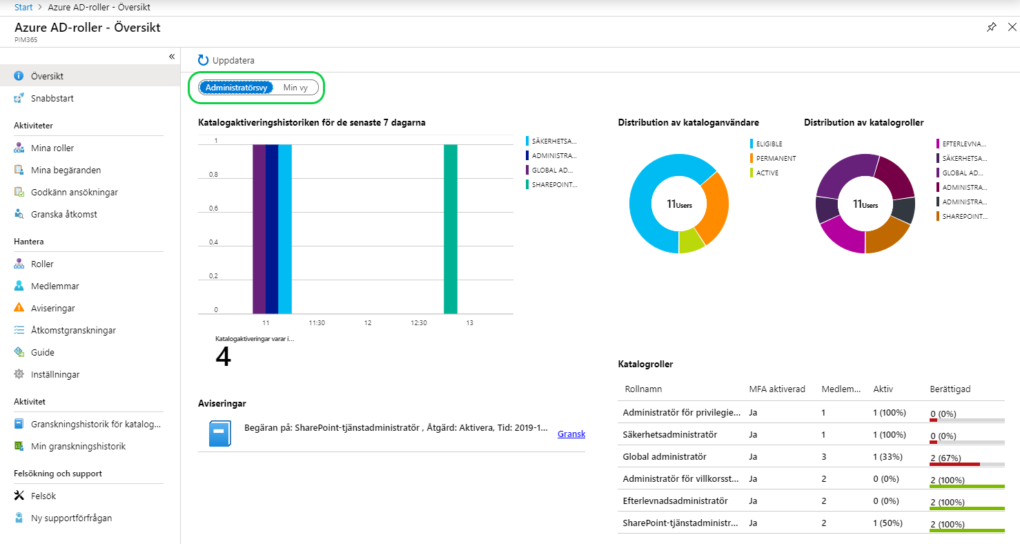Open Åtkomstgranskningar in Hantera section

(x=73, y=330)
